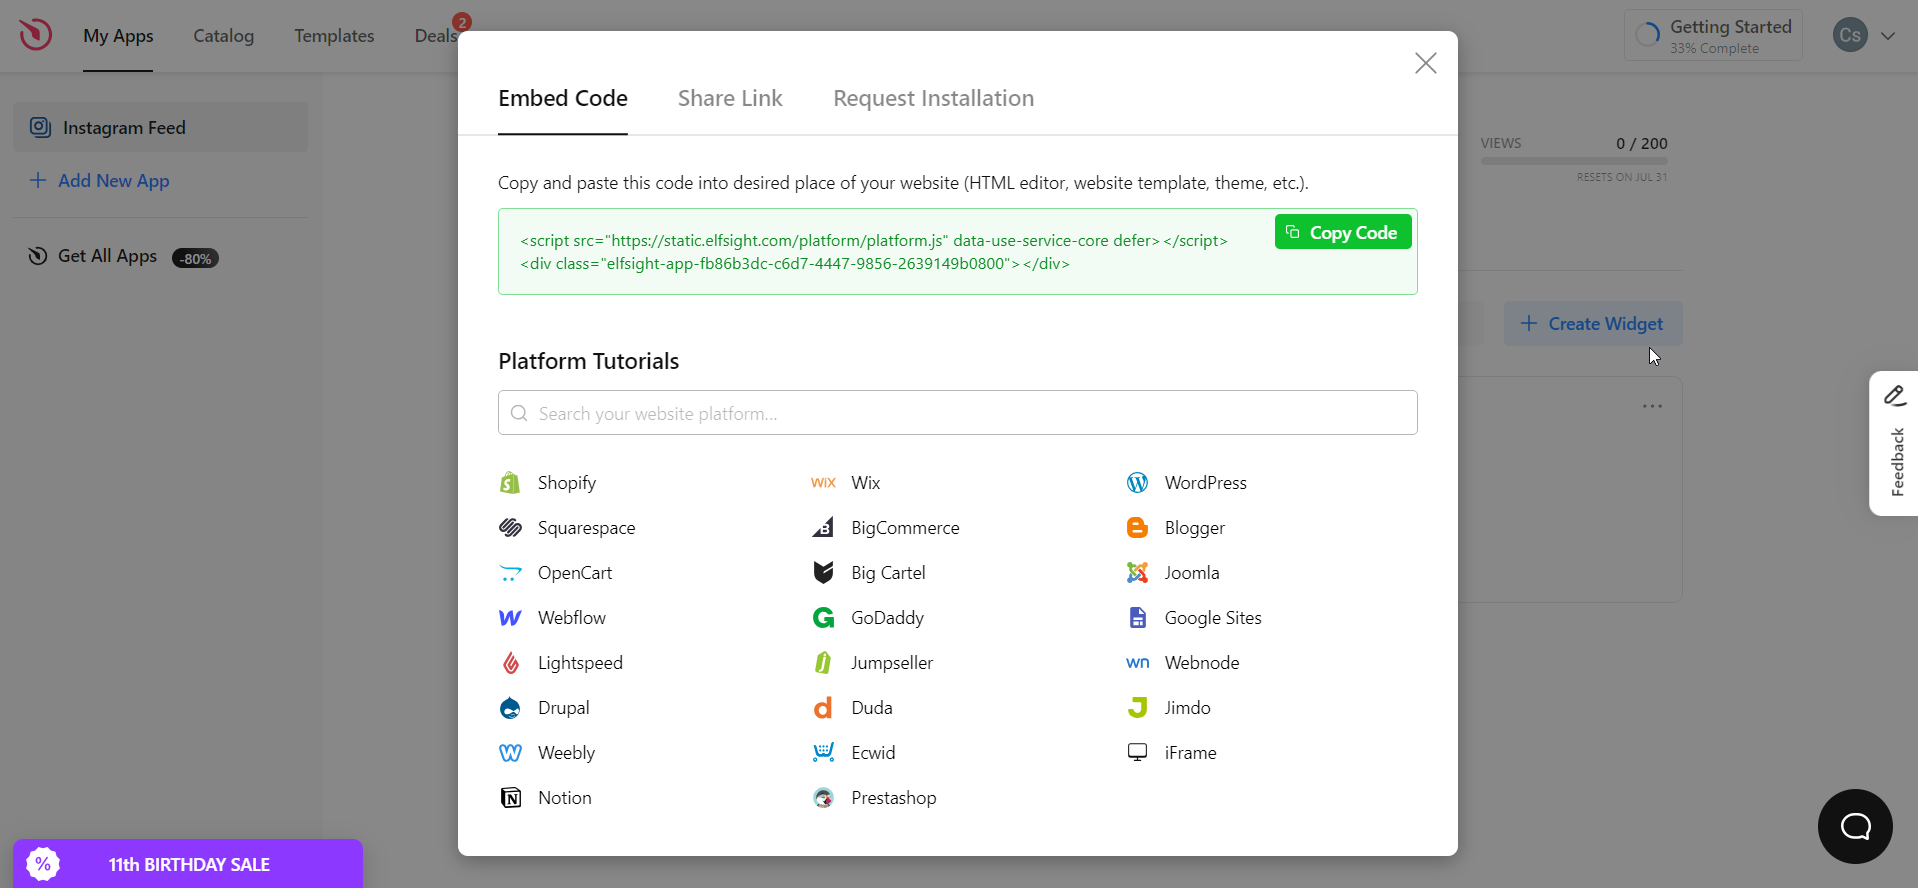This screenshot has width=1918, height=888.
Task: Click the BigCommerce logo icon
Action: 823,528
